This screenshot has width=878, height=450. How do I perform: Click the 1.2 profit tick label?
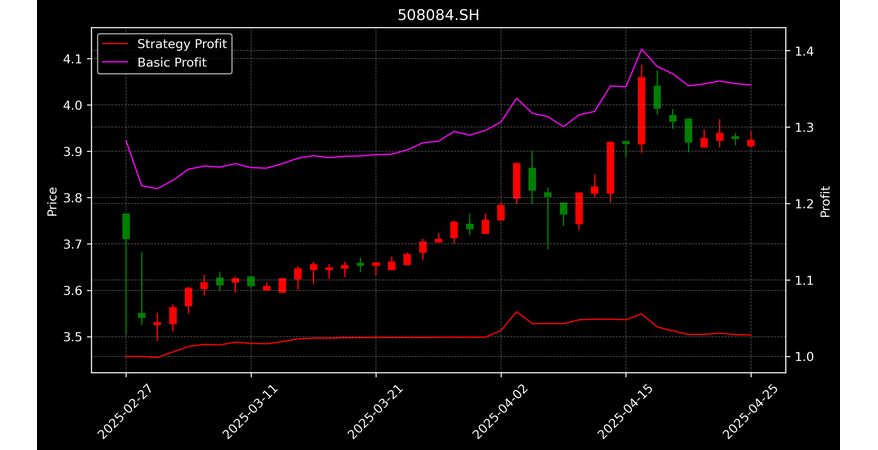pos(804,204)
